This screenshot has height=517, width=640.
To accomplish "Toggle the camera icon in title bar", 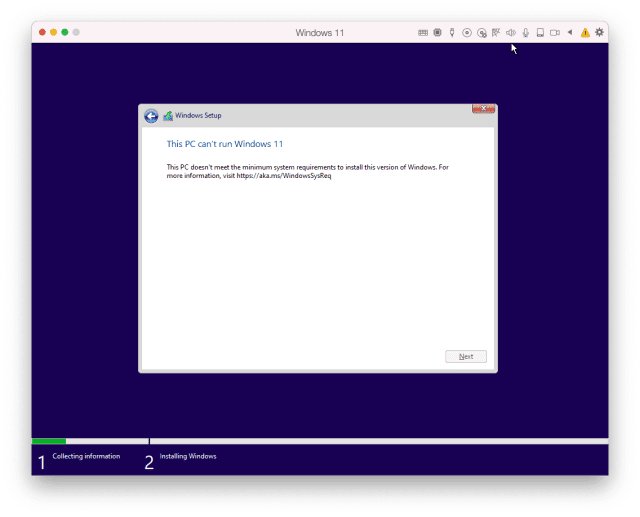I will (x=555, y=33).
